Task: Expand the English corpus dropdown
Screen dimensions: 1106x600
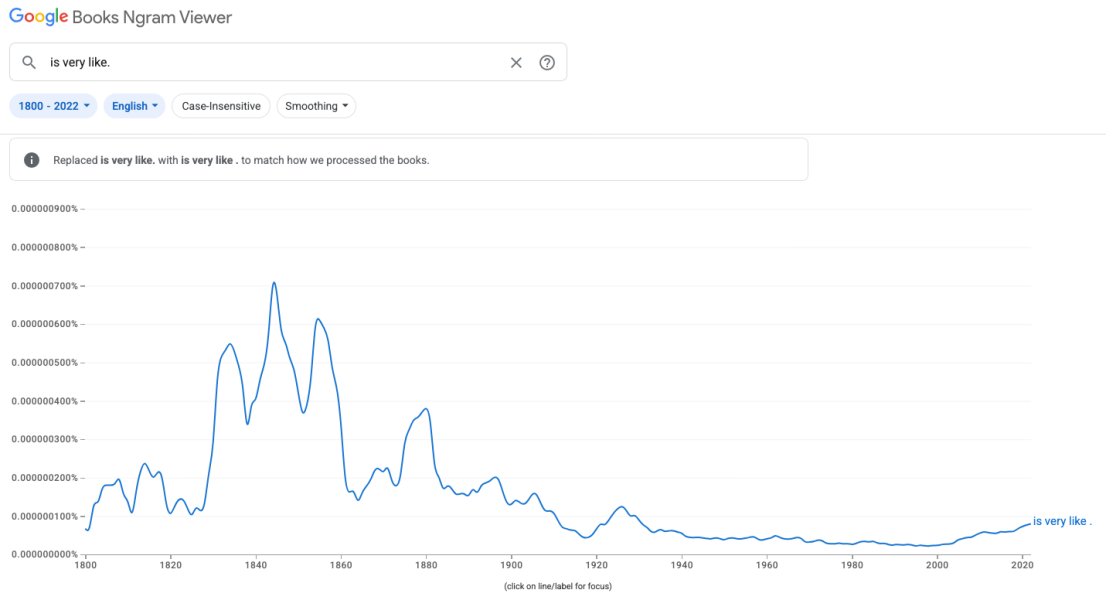Action: [135, 106]
